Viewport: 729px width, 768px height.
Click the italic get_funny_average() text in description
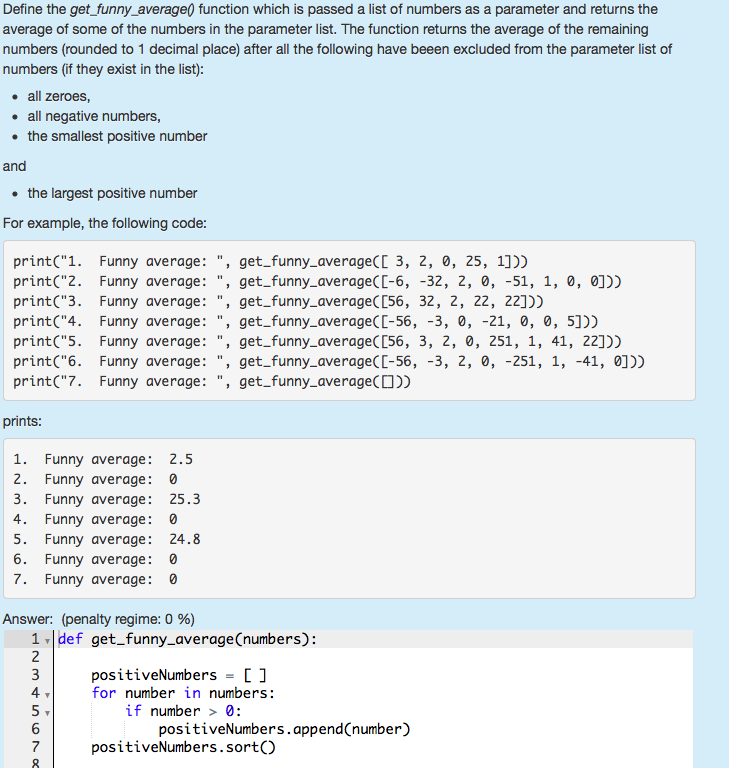(132, 9)
